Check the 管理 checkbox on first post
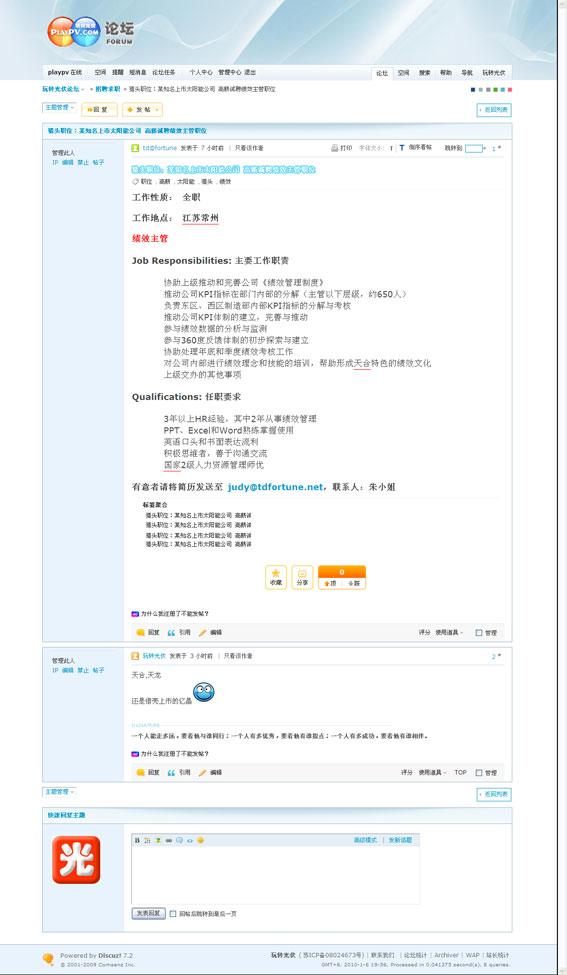Image resolution: width=567 pixels, height=975 pixels. pyautogui.click(x=479, y=632)
